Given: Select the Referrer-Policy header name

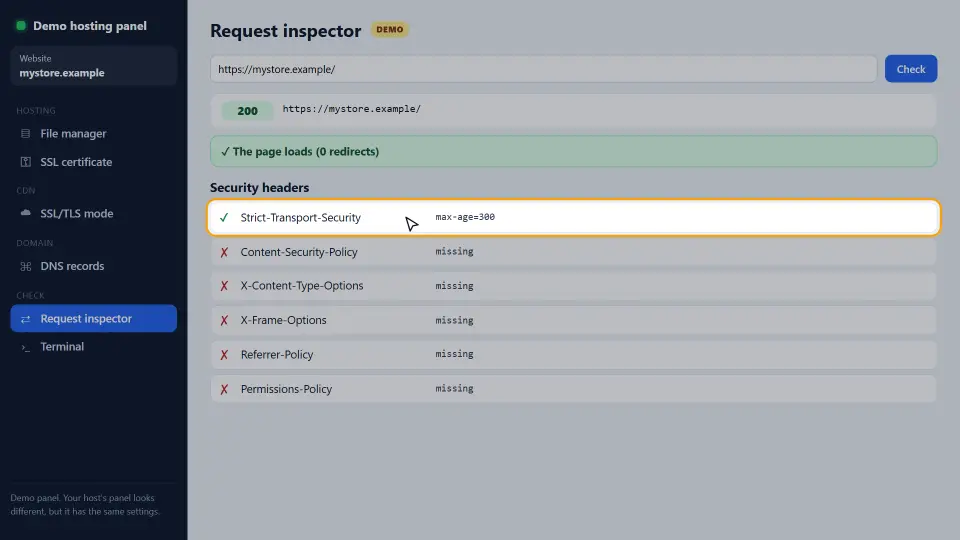Looking at the screenshot, I should (277, 354).
